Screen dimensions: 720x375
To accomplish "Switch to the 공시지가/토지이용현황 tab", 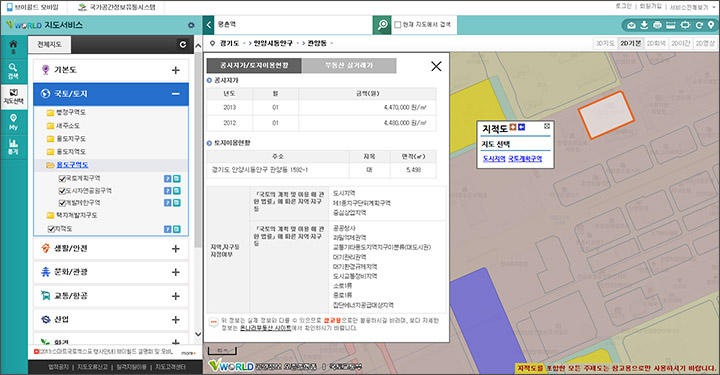I will coord(254,66).
